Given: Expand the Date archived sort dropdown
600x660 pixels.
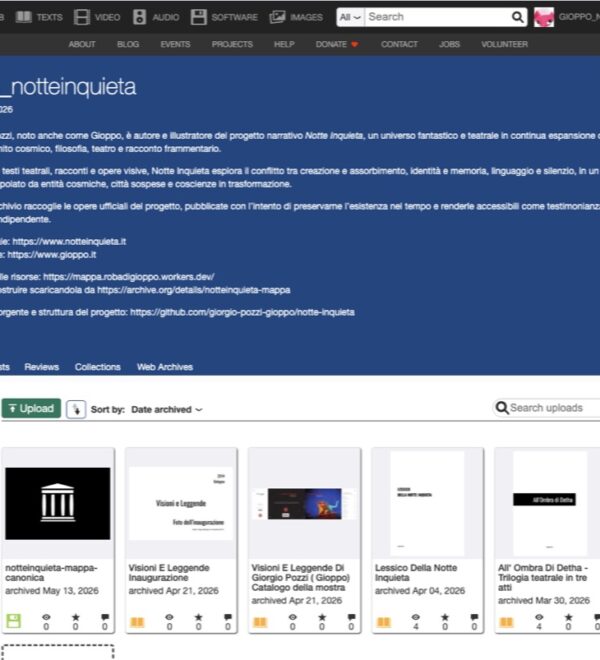Looking at the screenshot, I should coord(167,410).
